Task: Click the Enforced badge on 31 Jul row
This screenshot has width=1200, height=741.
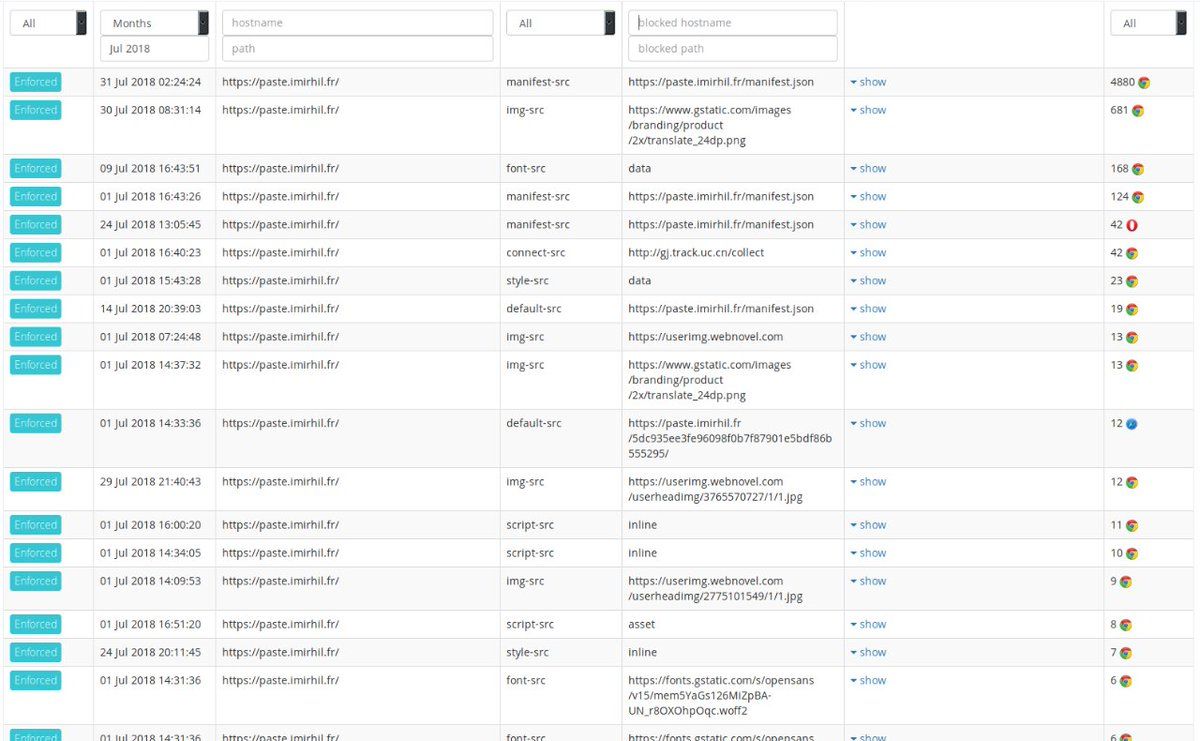Action: pyautogui.click(x=36, y=82)
